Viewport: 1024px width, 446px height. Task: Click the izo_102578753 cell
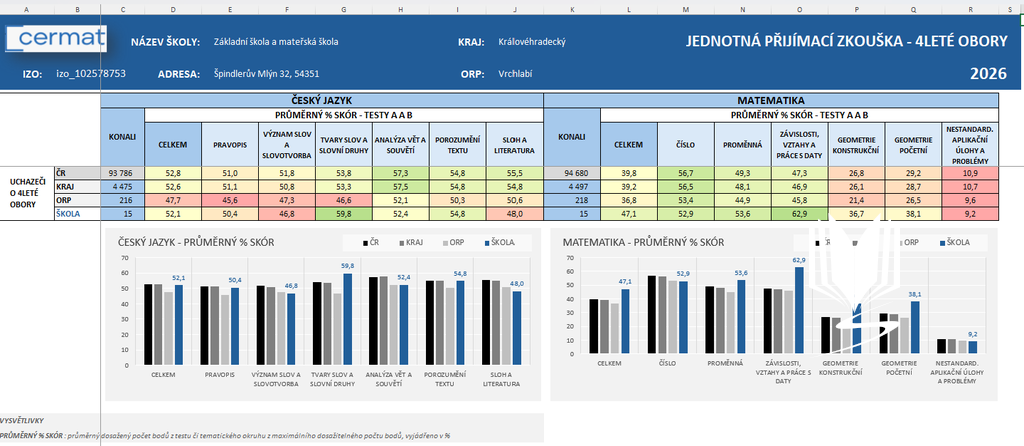tap(91, 74)
